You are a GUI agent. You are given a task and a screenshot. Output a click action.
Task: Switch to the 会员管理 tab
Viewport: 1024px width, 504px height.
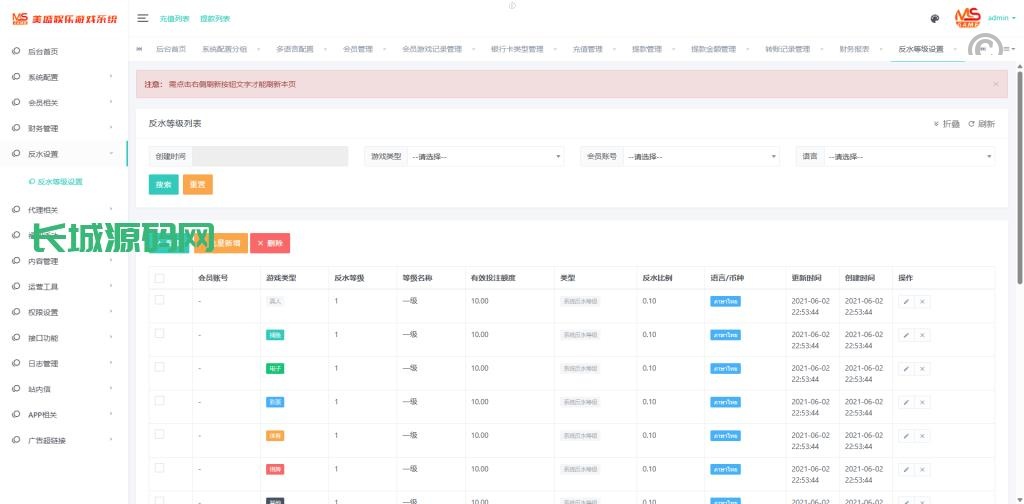[357, 49]
